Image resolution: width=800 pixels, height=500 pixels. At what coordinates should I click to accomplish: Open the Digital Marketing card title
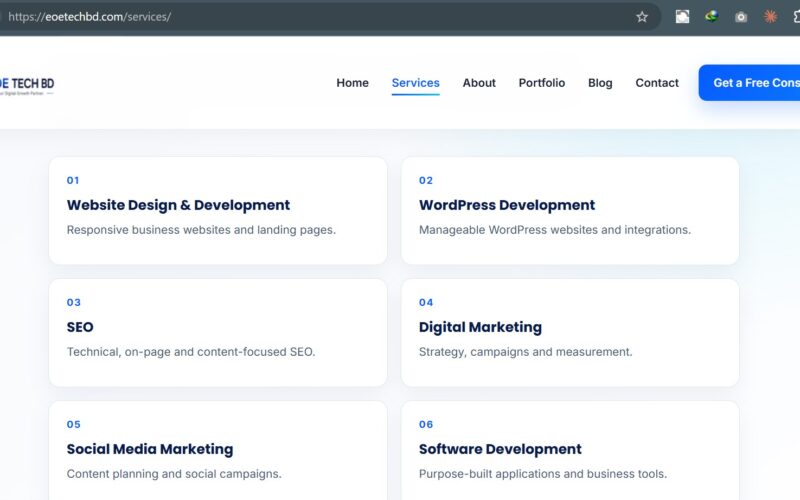point(480,327)
